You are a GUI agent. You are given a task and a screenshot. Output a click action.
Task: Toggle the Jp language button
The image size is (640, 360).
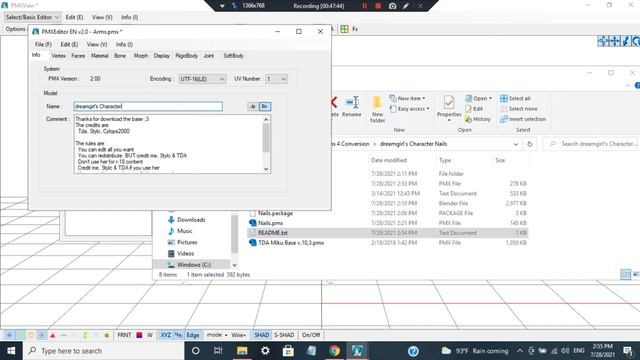253,107
